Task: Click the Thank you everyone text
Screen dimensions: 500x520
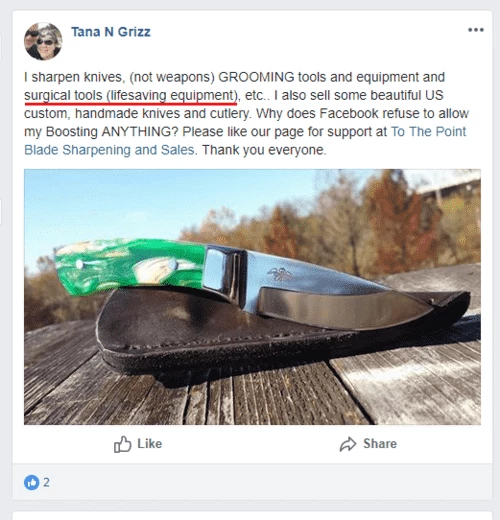Action: coord(264,150)
